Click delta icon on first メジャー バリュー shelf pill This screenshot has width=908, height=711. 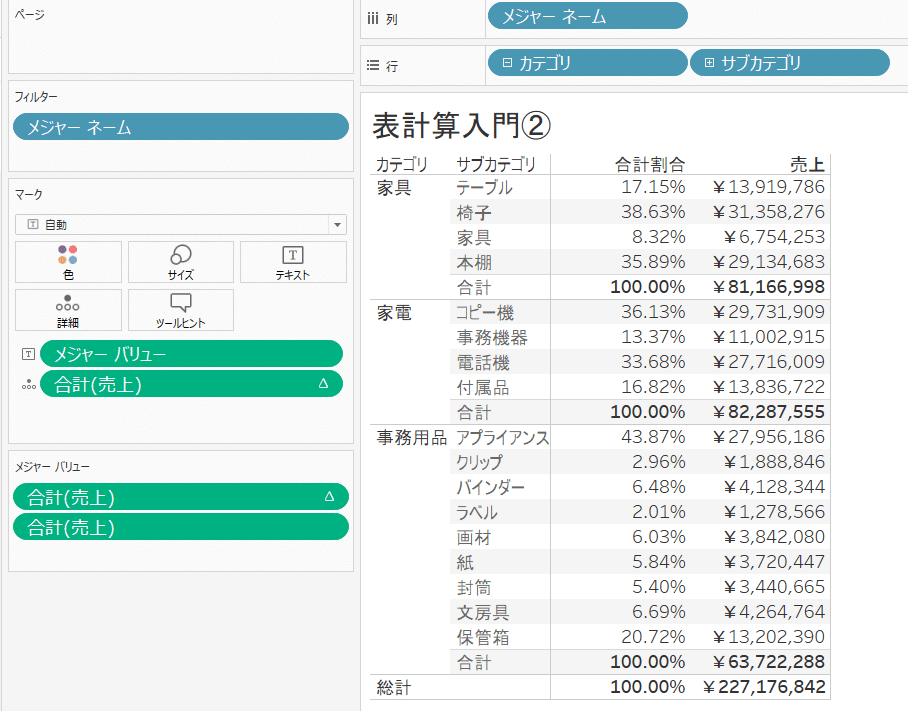tap(329, 496)
